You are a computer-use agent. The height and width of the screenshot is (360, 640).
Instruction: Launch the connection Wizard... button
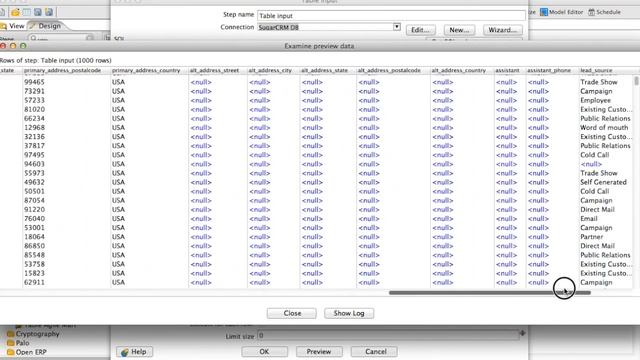click(x=502, y=30)
